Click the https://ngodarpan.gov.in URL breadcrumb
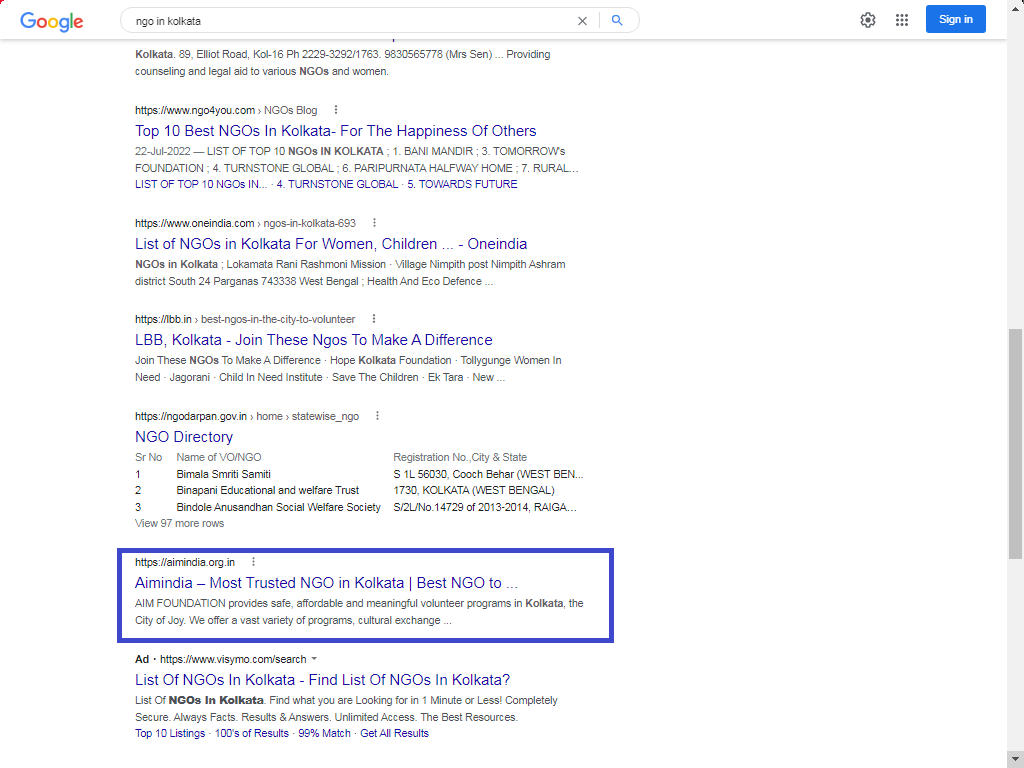This screenshot has width=1024, height=768. coord(247,416)
